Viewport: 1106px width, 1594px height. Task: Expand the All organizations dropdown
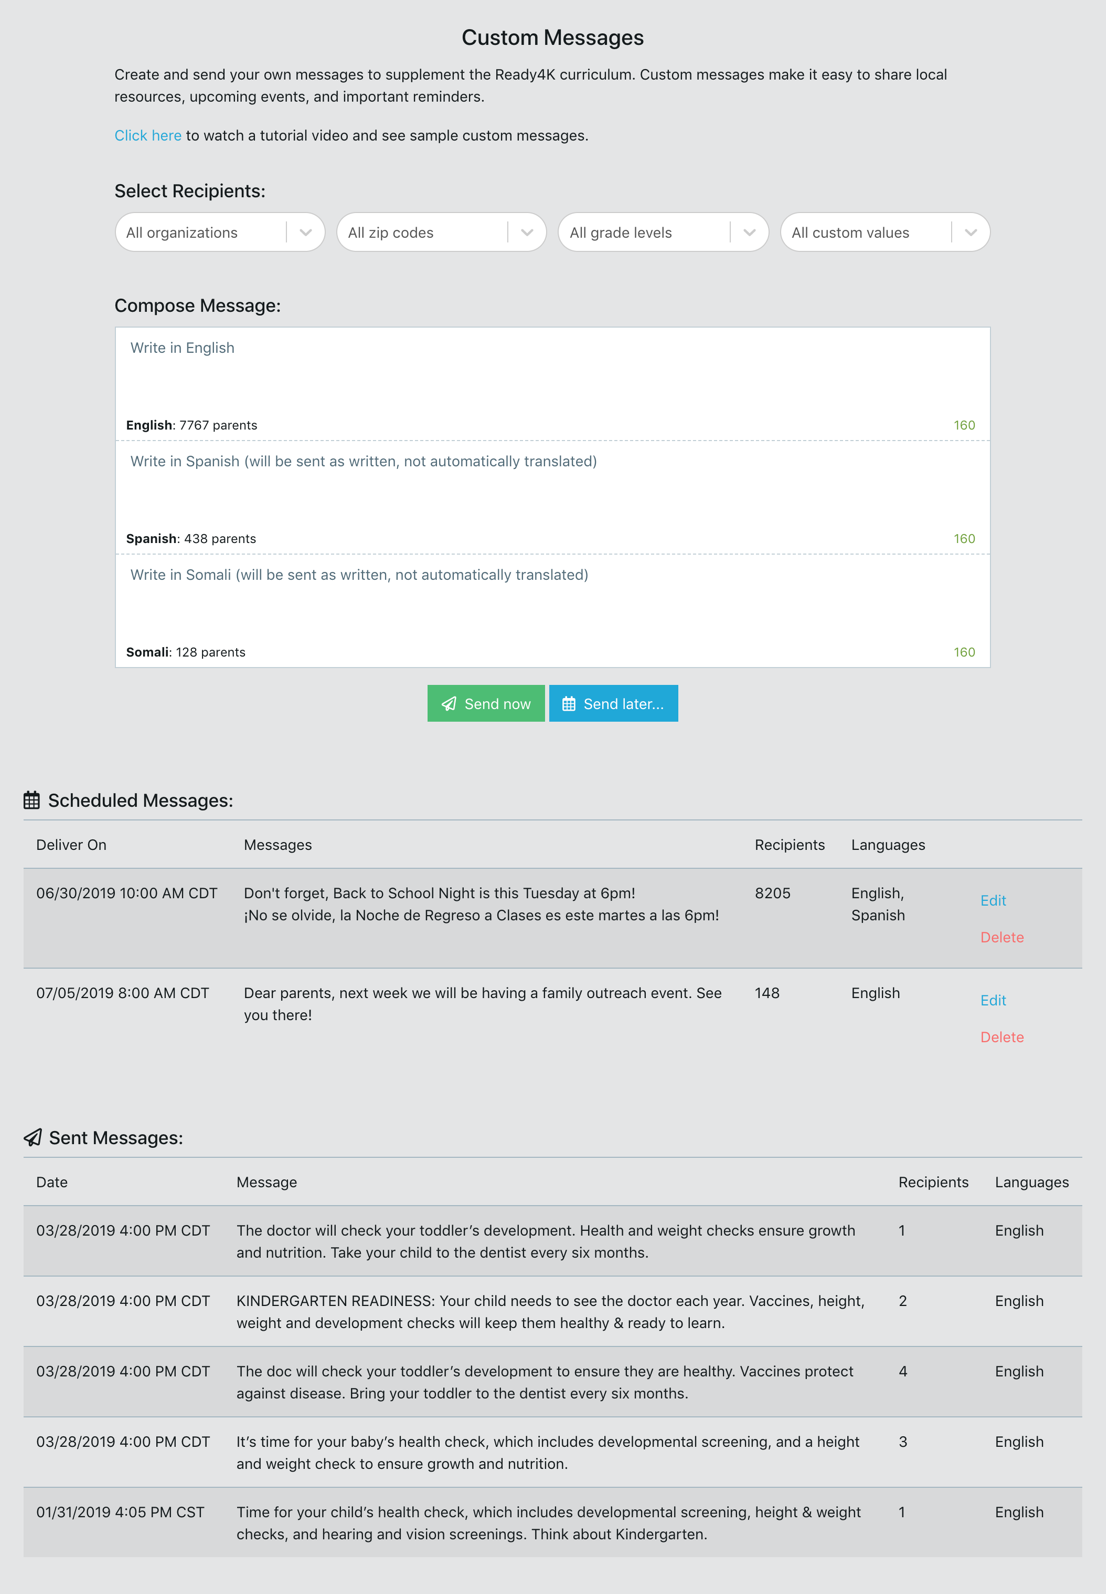(306, 232)
